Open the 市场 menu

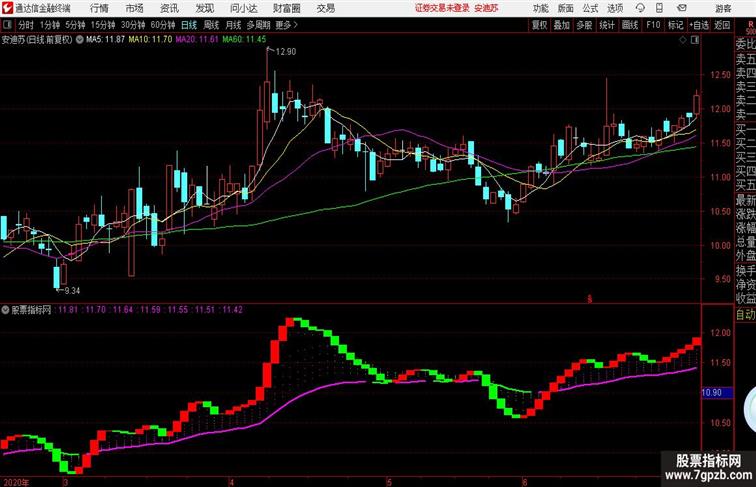(x=134, y=8)
